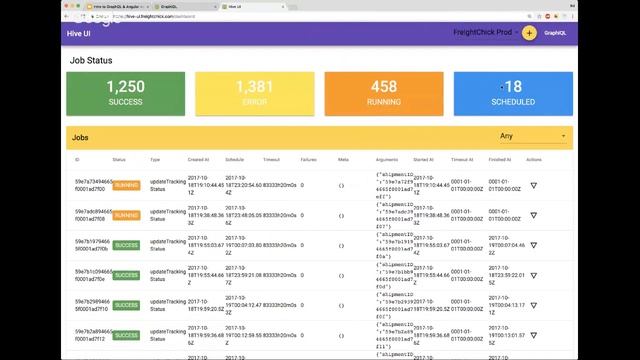Screen dimensions: 640x360
Task: Open the browser three-dot menu
Action: 573,16
